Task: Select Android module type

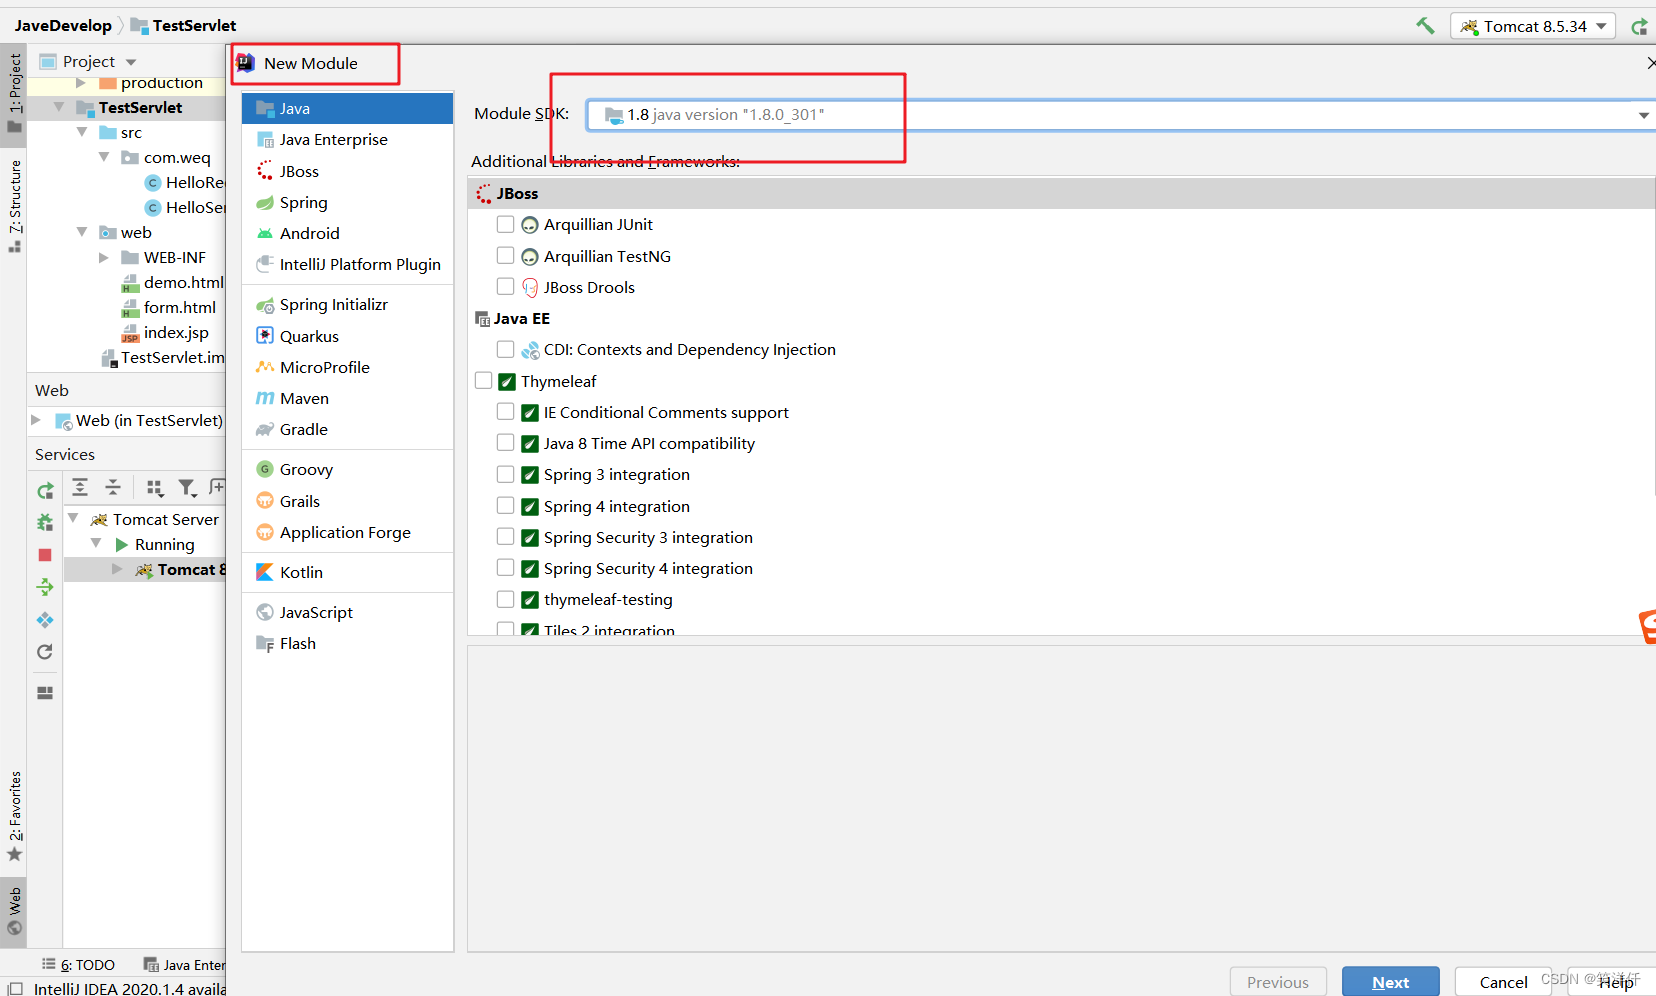Action: point(347,234)
